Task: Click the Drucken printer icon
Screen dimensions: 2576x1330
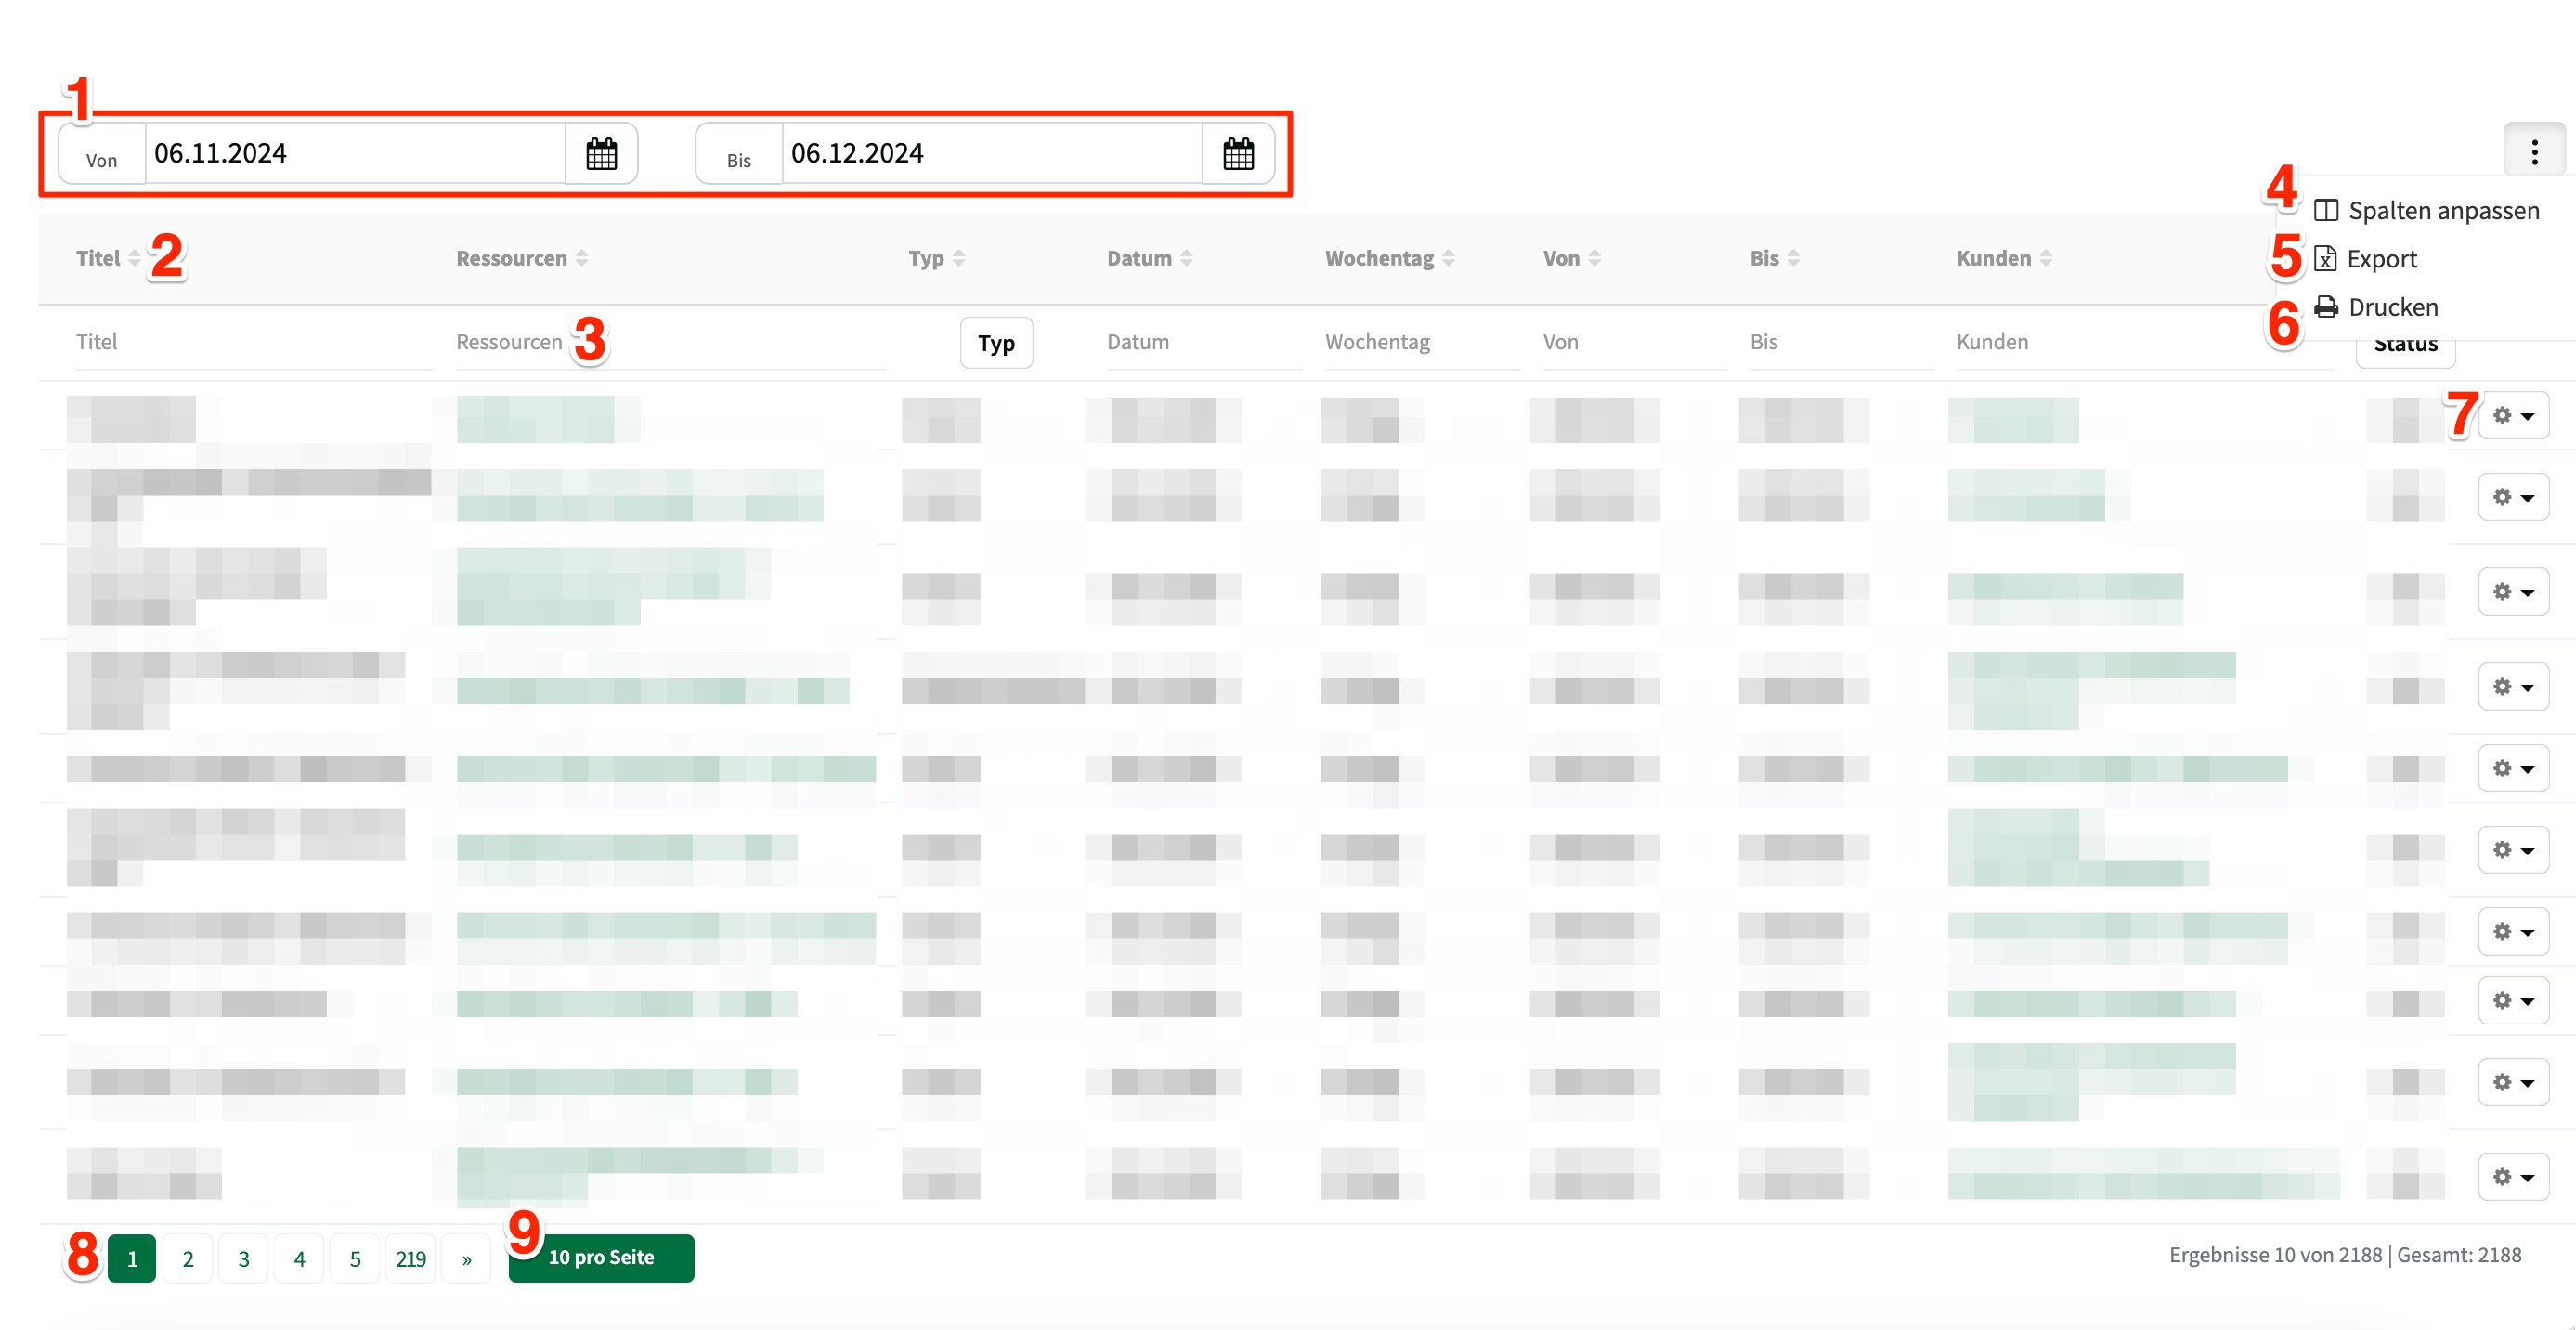Action: 2326,307
